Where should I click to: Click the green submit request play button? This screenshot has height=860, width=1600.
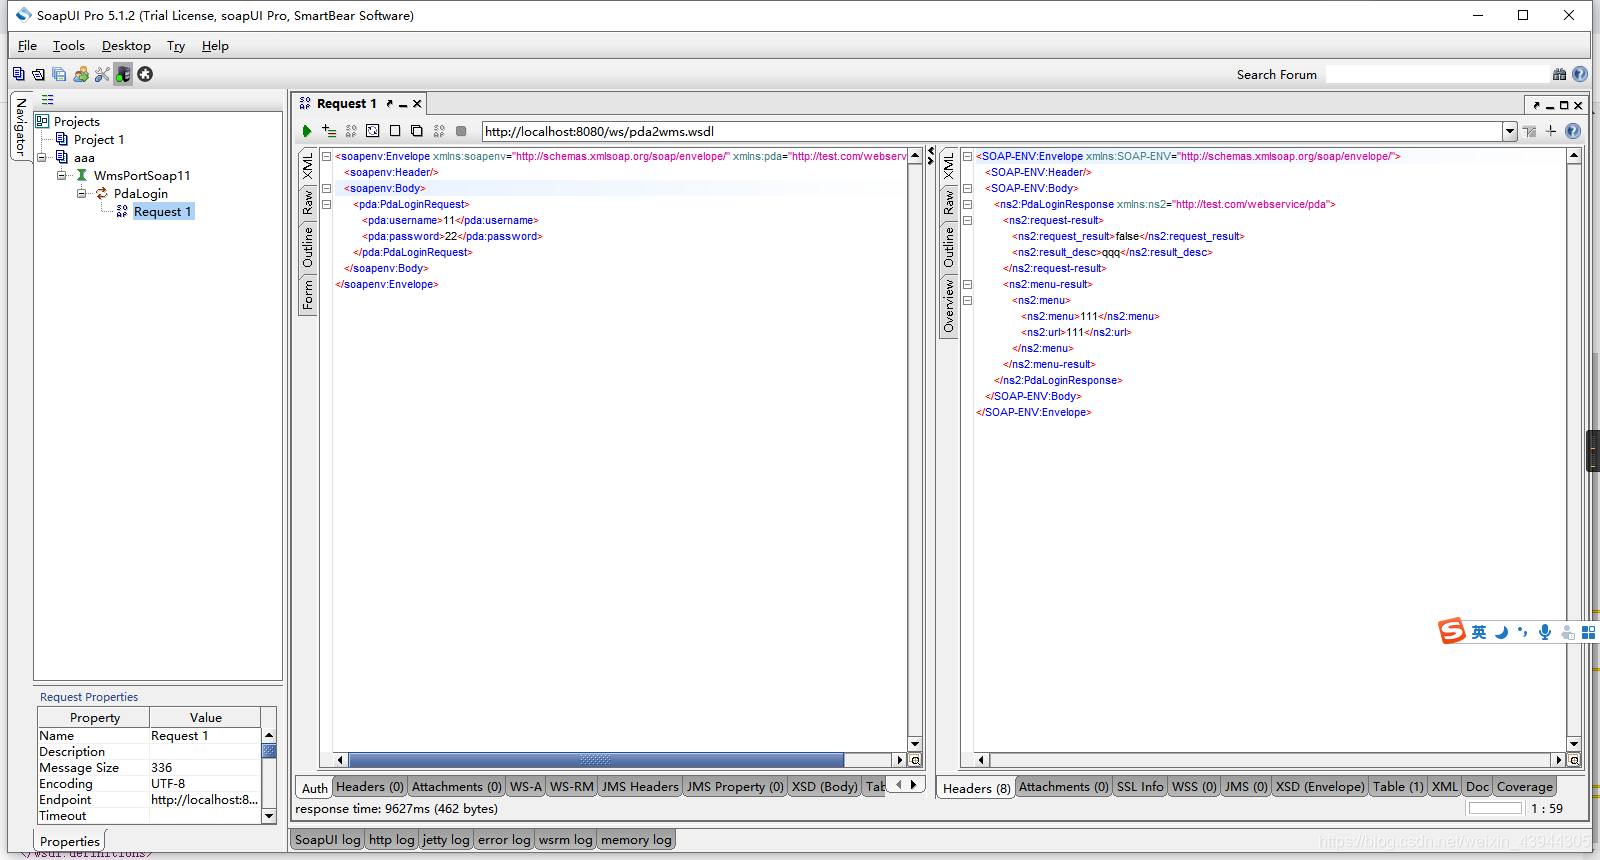pos(307,131)
